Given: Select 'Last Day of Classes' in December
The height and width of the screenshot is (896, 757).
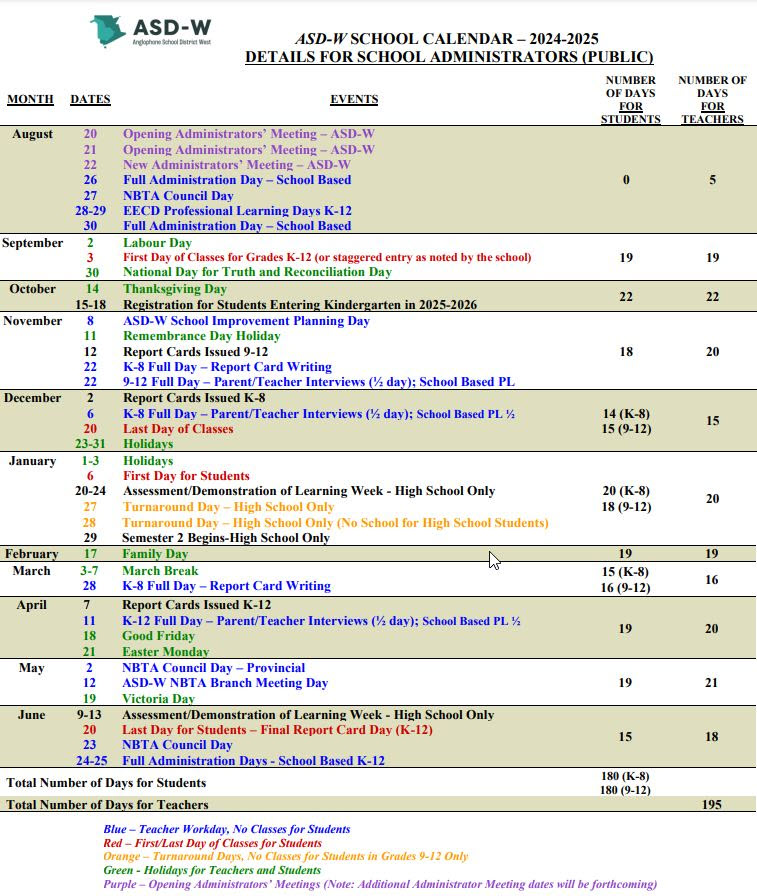Looking at the screenshot, I should [x=178, y=429].
